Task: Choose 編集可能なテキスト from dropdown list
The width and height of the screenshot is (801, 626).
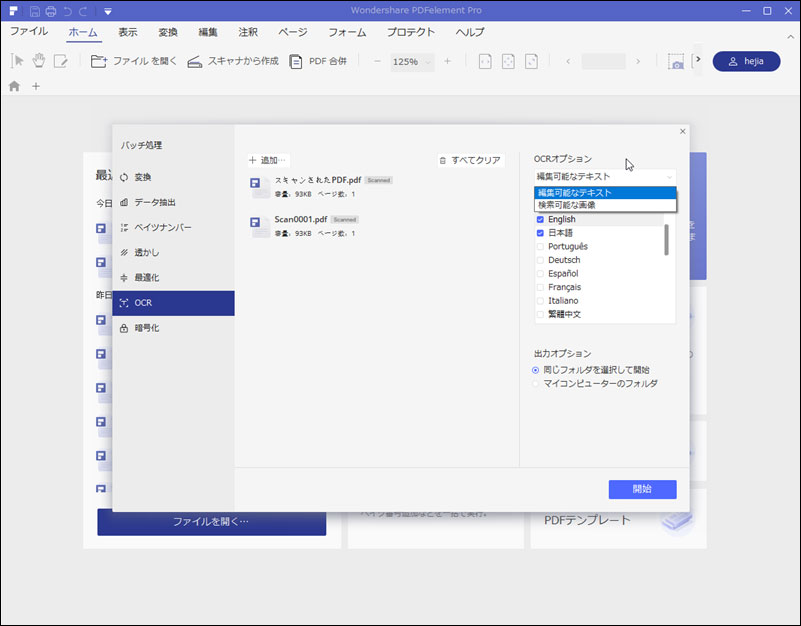Action: [605, 193]
